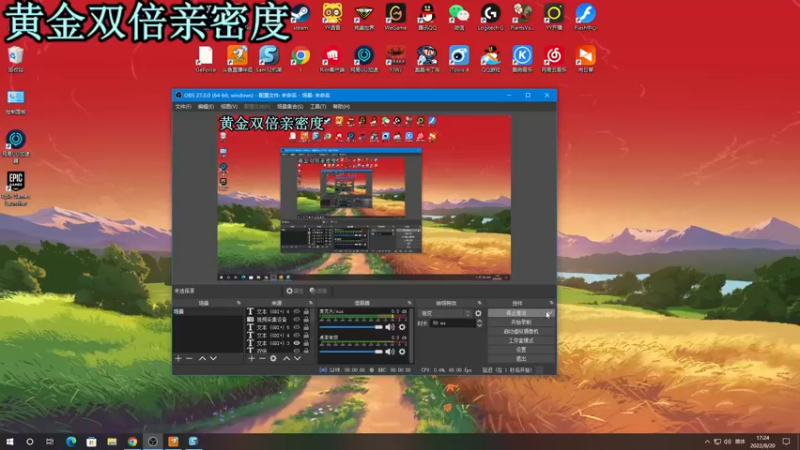The height and width of the screenshot is (450, 800).
Task: Open source properties gear in sources toolbar
Action: pos(273,359)
